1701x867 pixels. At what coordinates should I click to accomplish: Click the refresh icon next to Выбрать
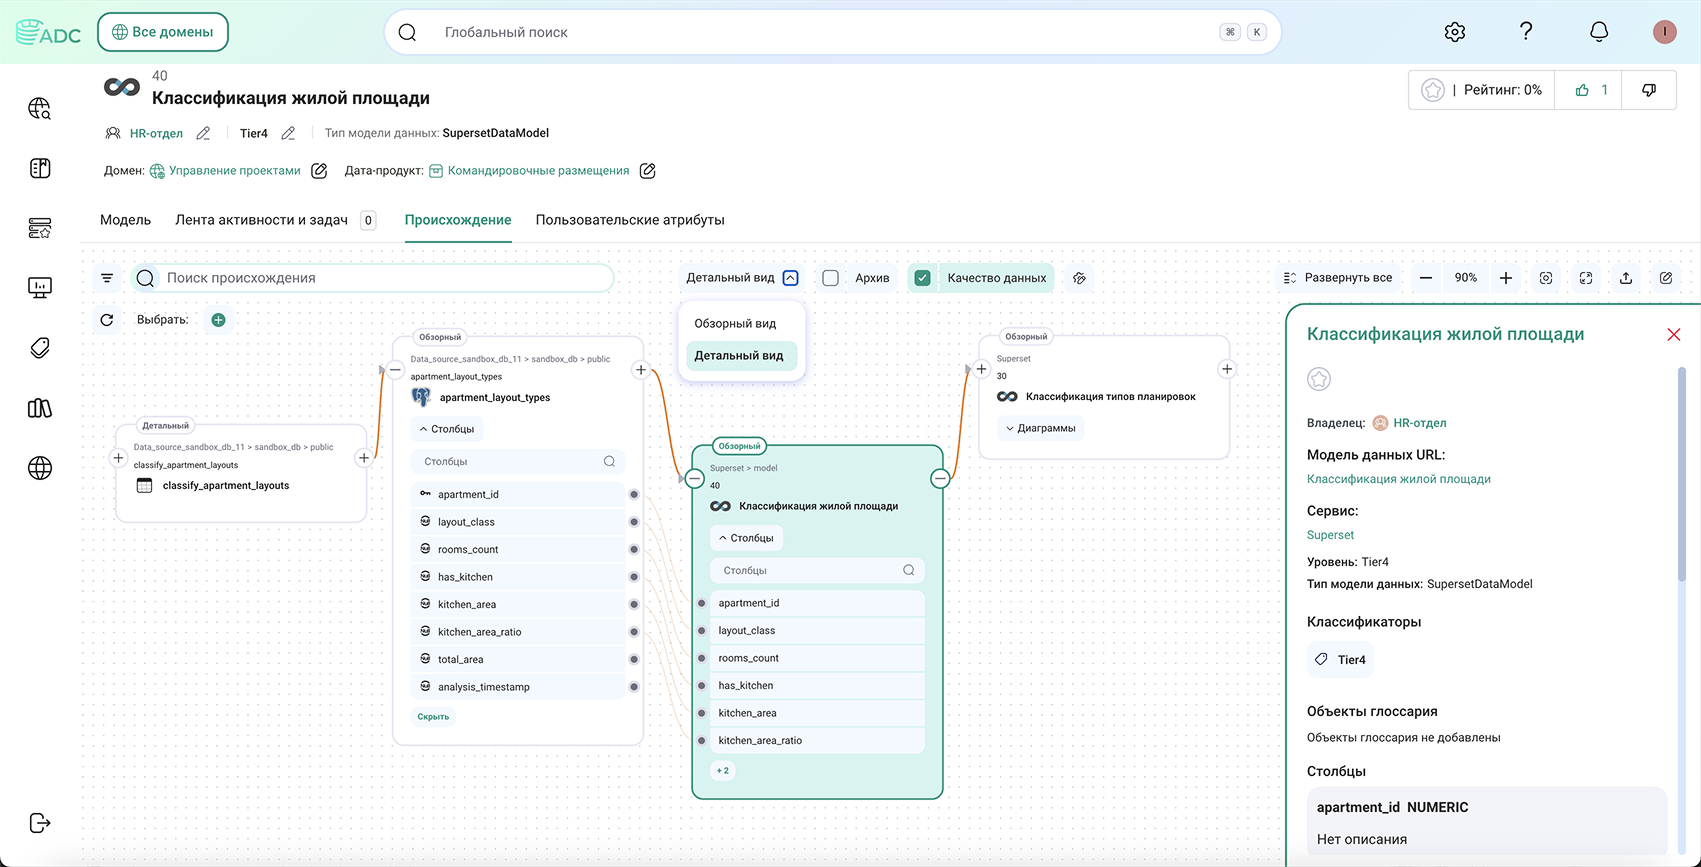pyautogui.click(x=107, y=320)
